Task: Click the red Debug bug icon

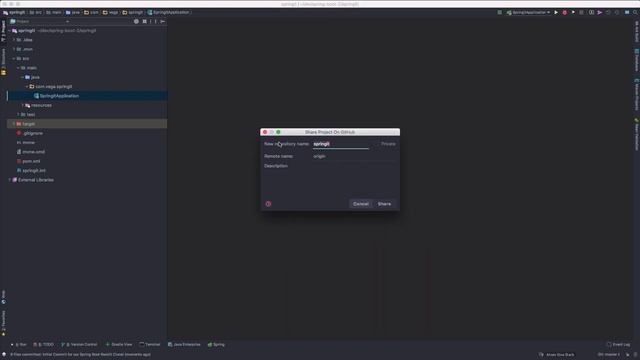Action: coord(564,13)
